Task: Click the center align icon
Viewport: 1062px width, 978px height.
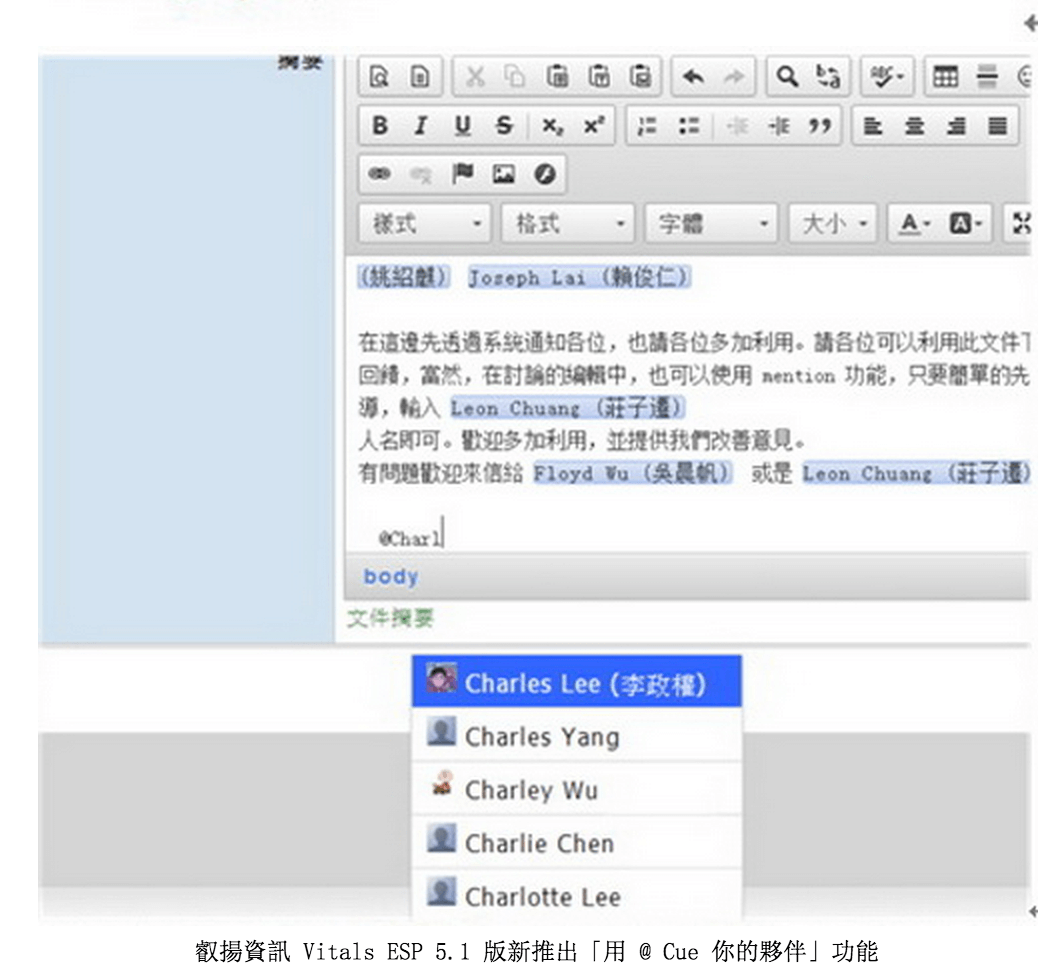Action: point(914,126)
